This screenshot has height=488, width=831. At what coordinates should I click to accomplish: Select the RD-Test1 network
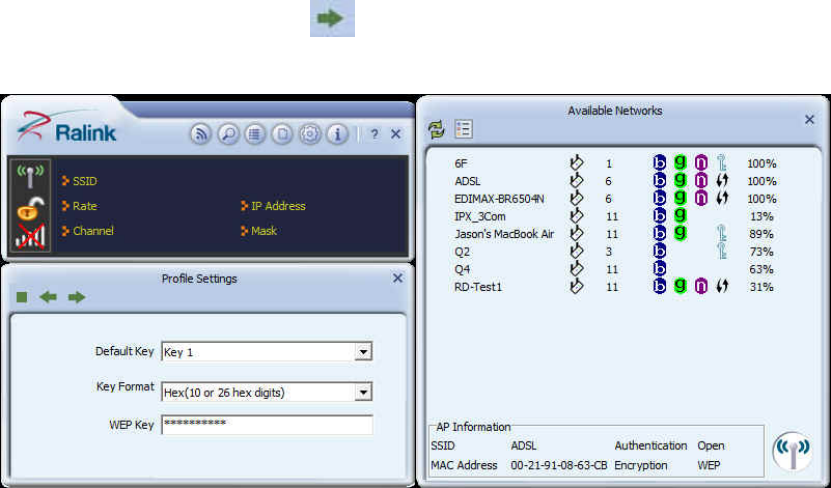pos(478,287)
